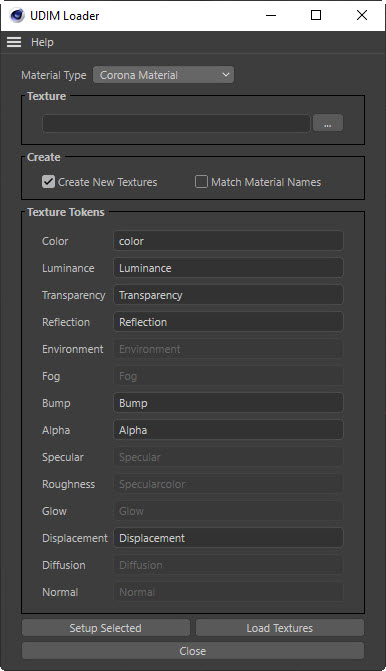Close window using title bar X

click(x=362, y=15)
